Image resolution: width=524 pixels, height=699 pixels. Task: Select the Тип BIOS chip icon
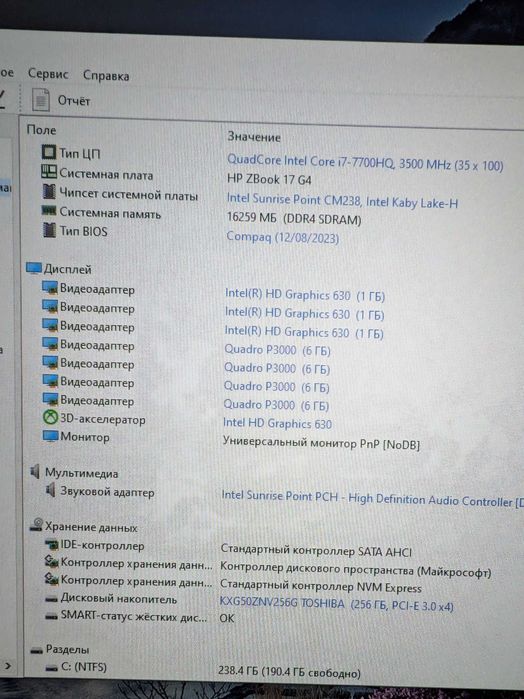pyautogui.click(x=49, y=230)
